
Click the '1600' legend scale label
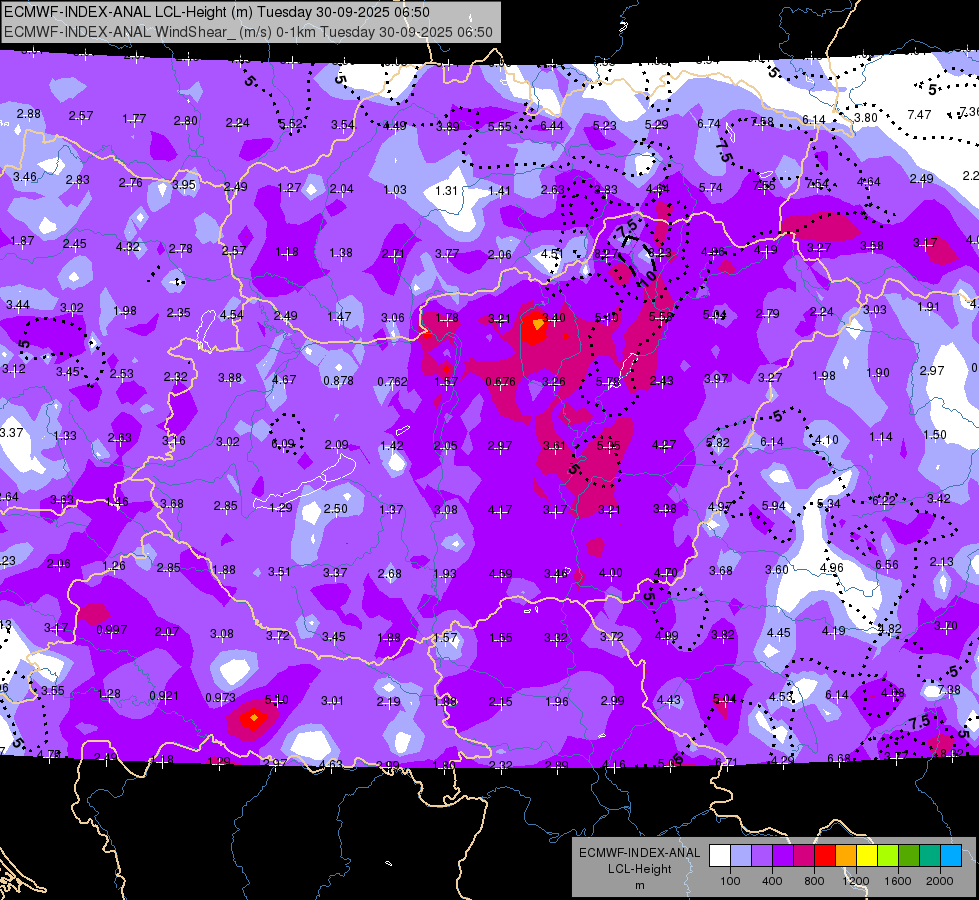click(x=897, y=881)
